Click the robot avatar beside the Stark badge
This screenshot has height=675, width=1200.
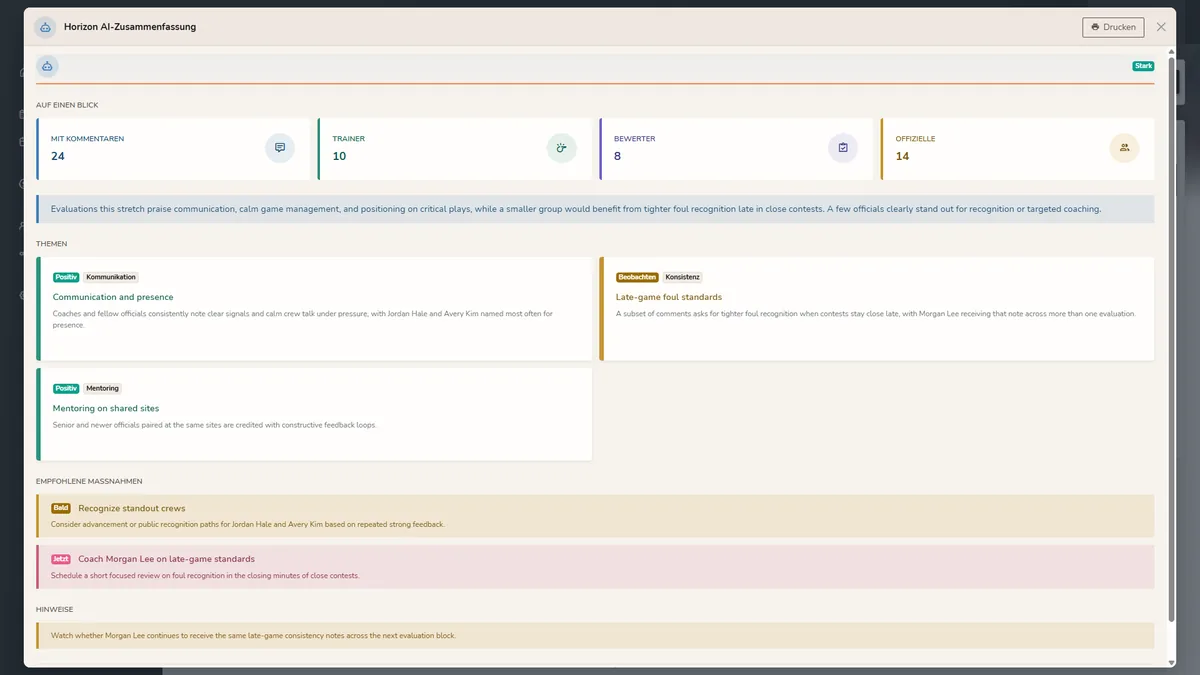pos(47,66)
